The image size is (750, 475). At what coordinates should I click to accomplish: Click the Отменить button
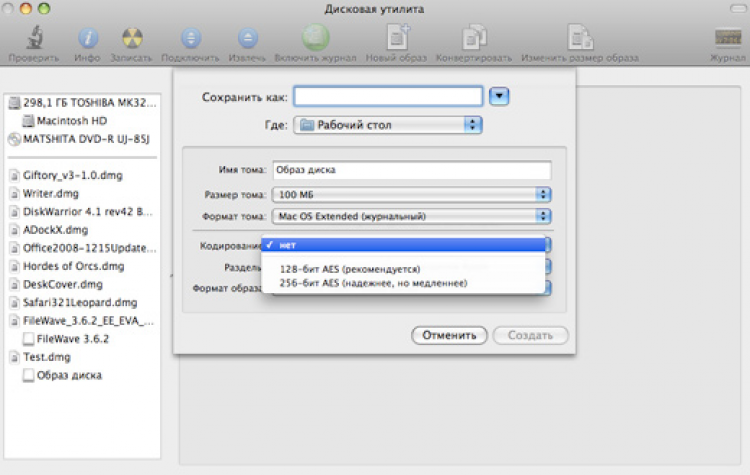coord(449,335)
